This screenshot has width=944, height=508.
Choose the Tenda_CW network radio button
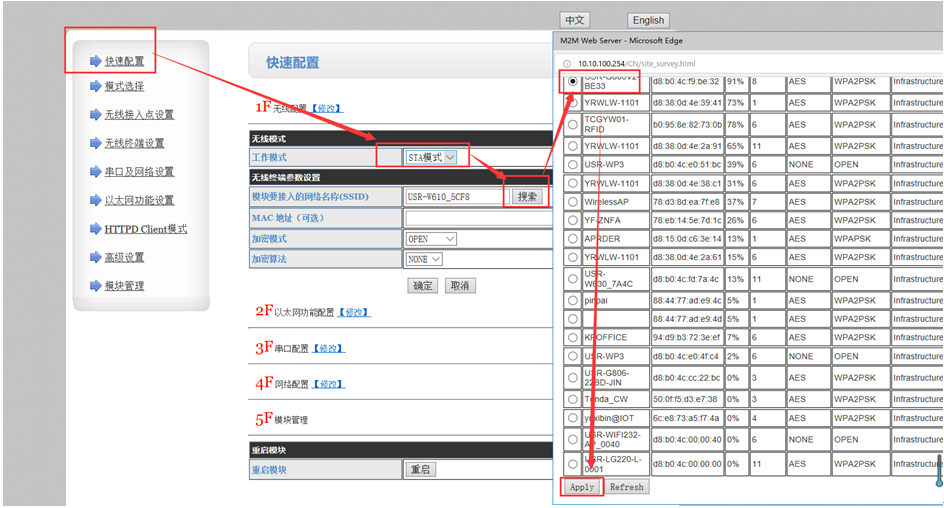click(x=572, y=400)
